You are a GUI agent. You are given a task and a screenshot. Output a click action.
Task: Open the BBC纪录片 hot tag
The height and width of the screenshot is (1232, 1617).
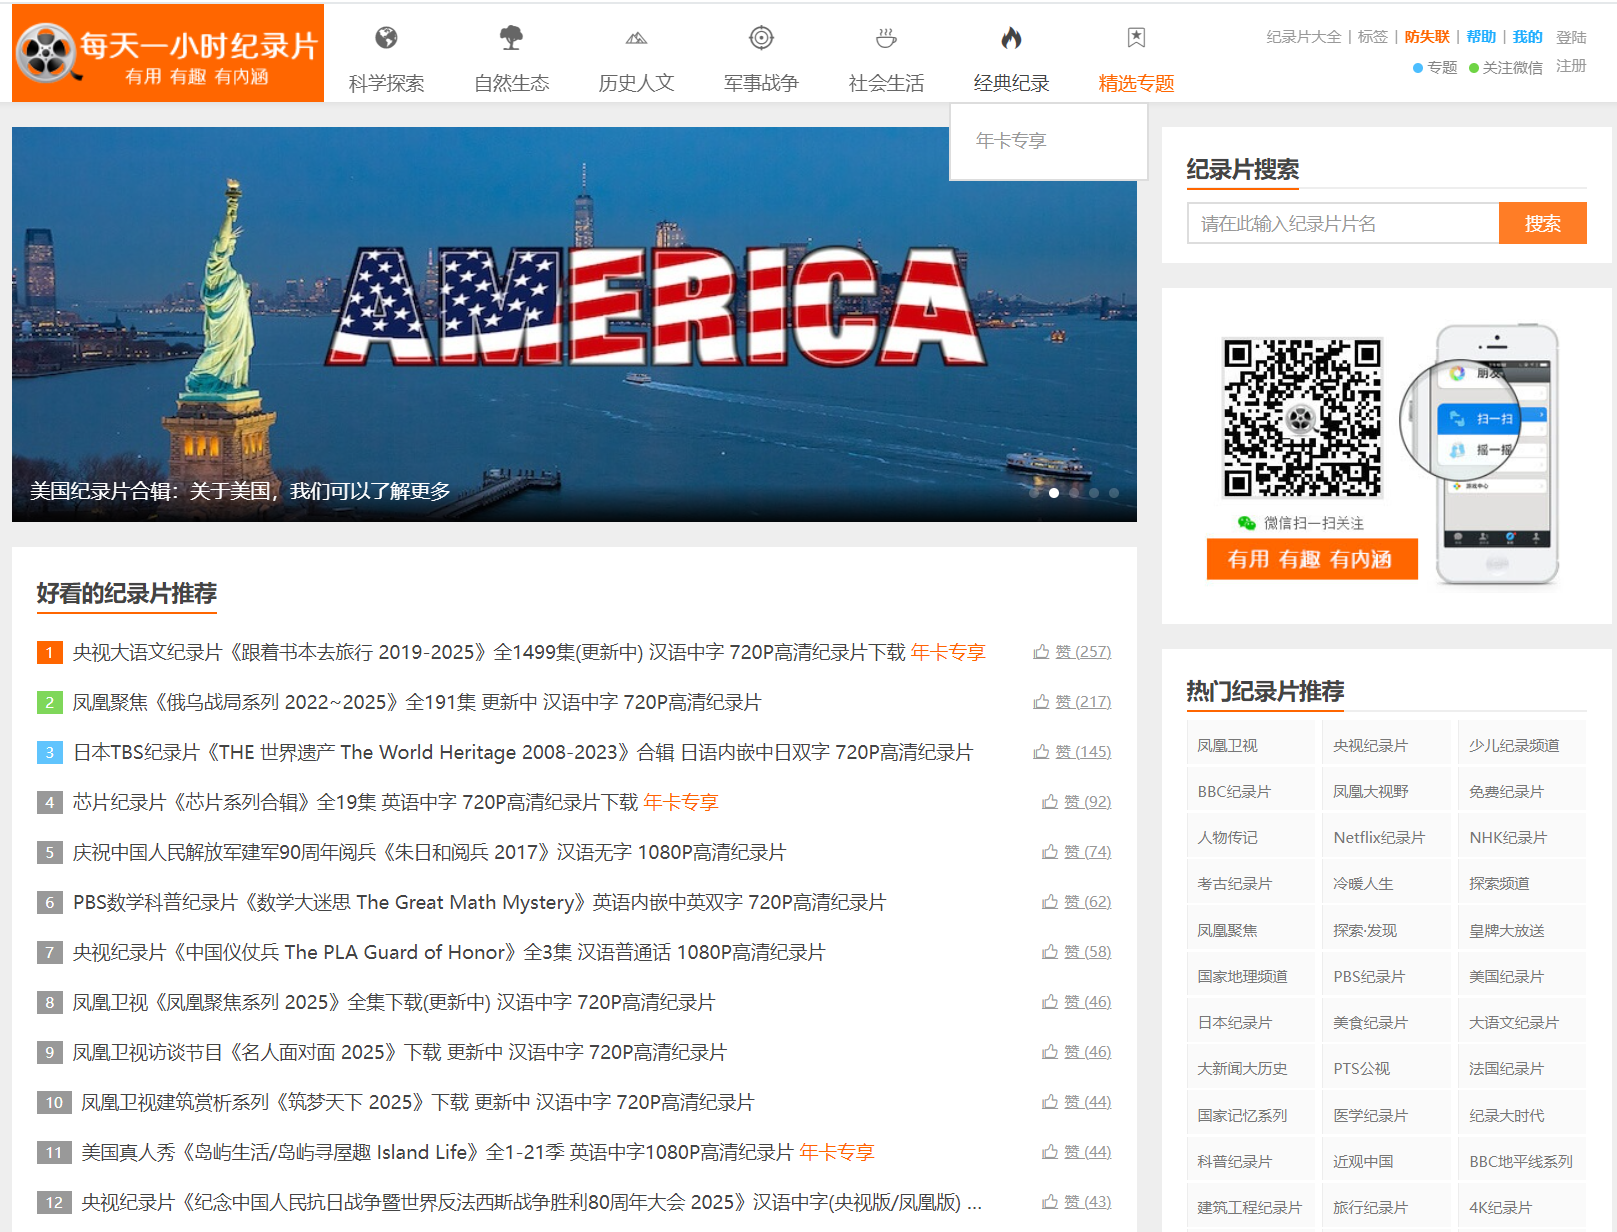click(x=1234, y=792)
